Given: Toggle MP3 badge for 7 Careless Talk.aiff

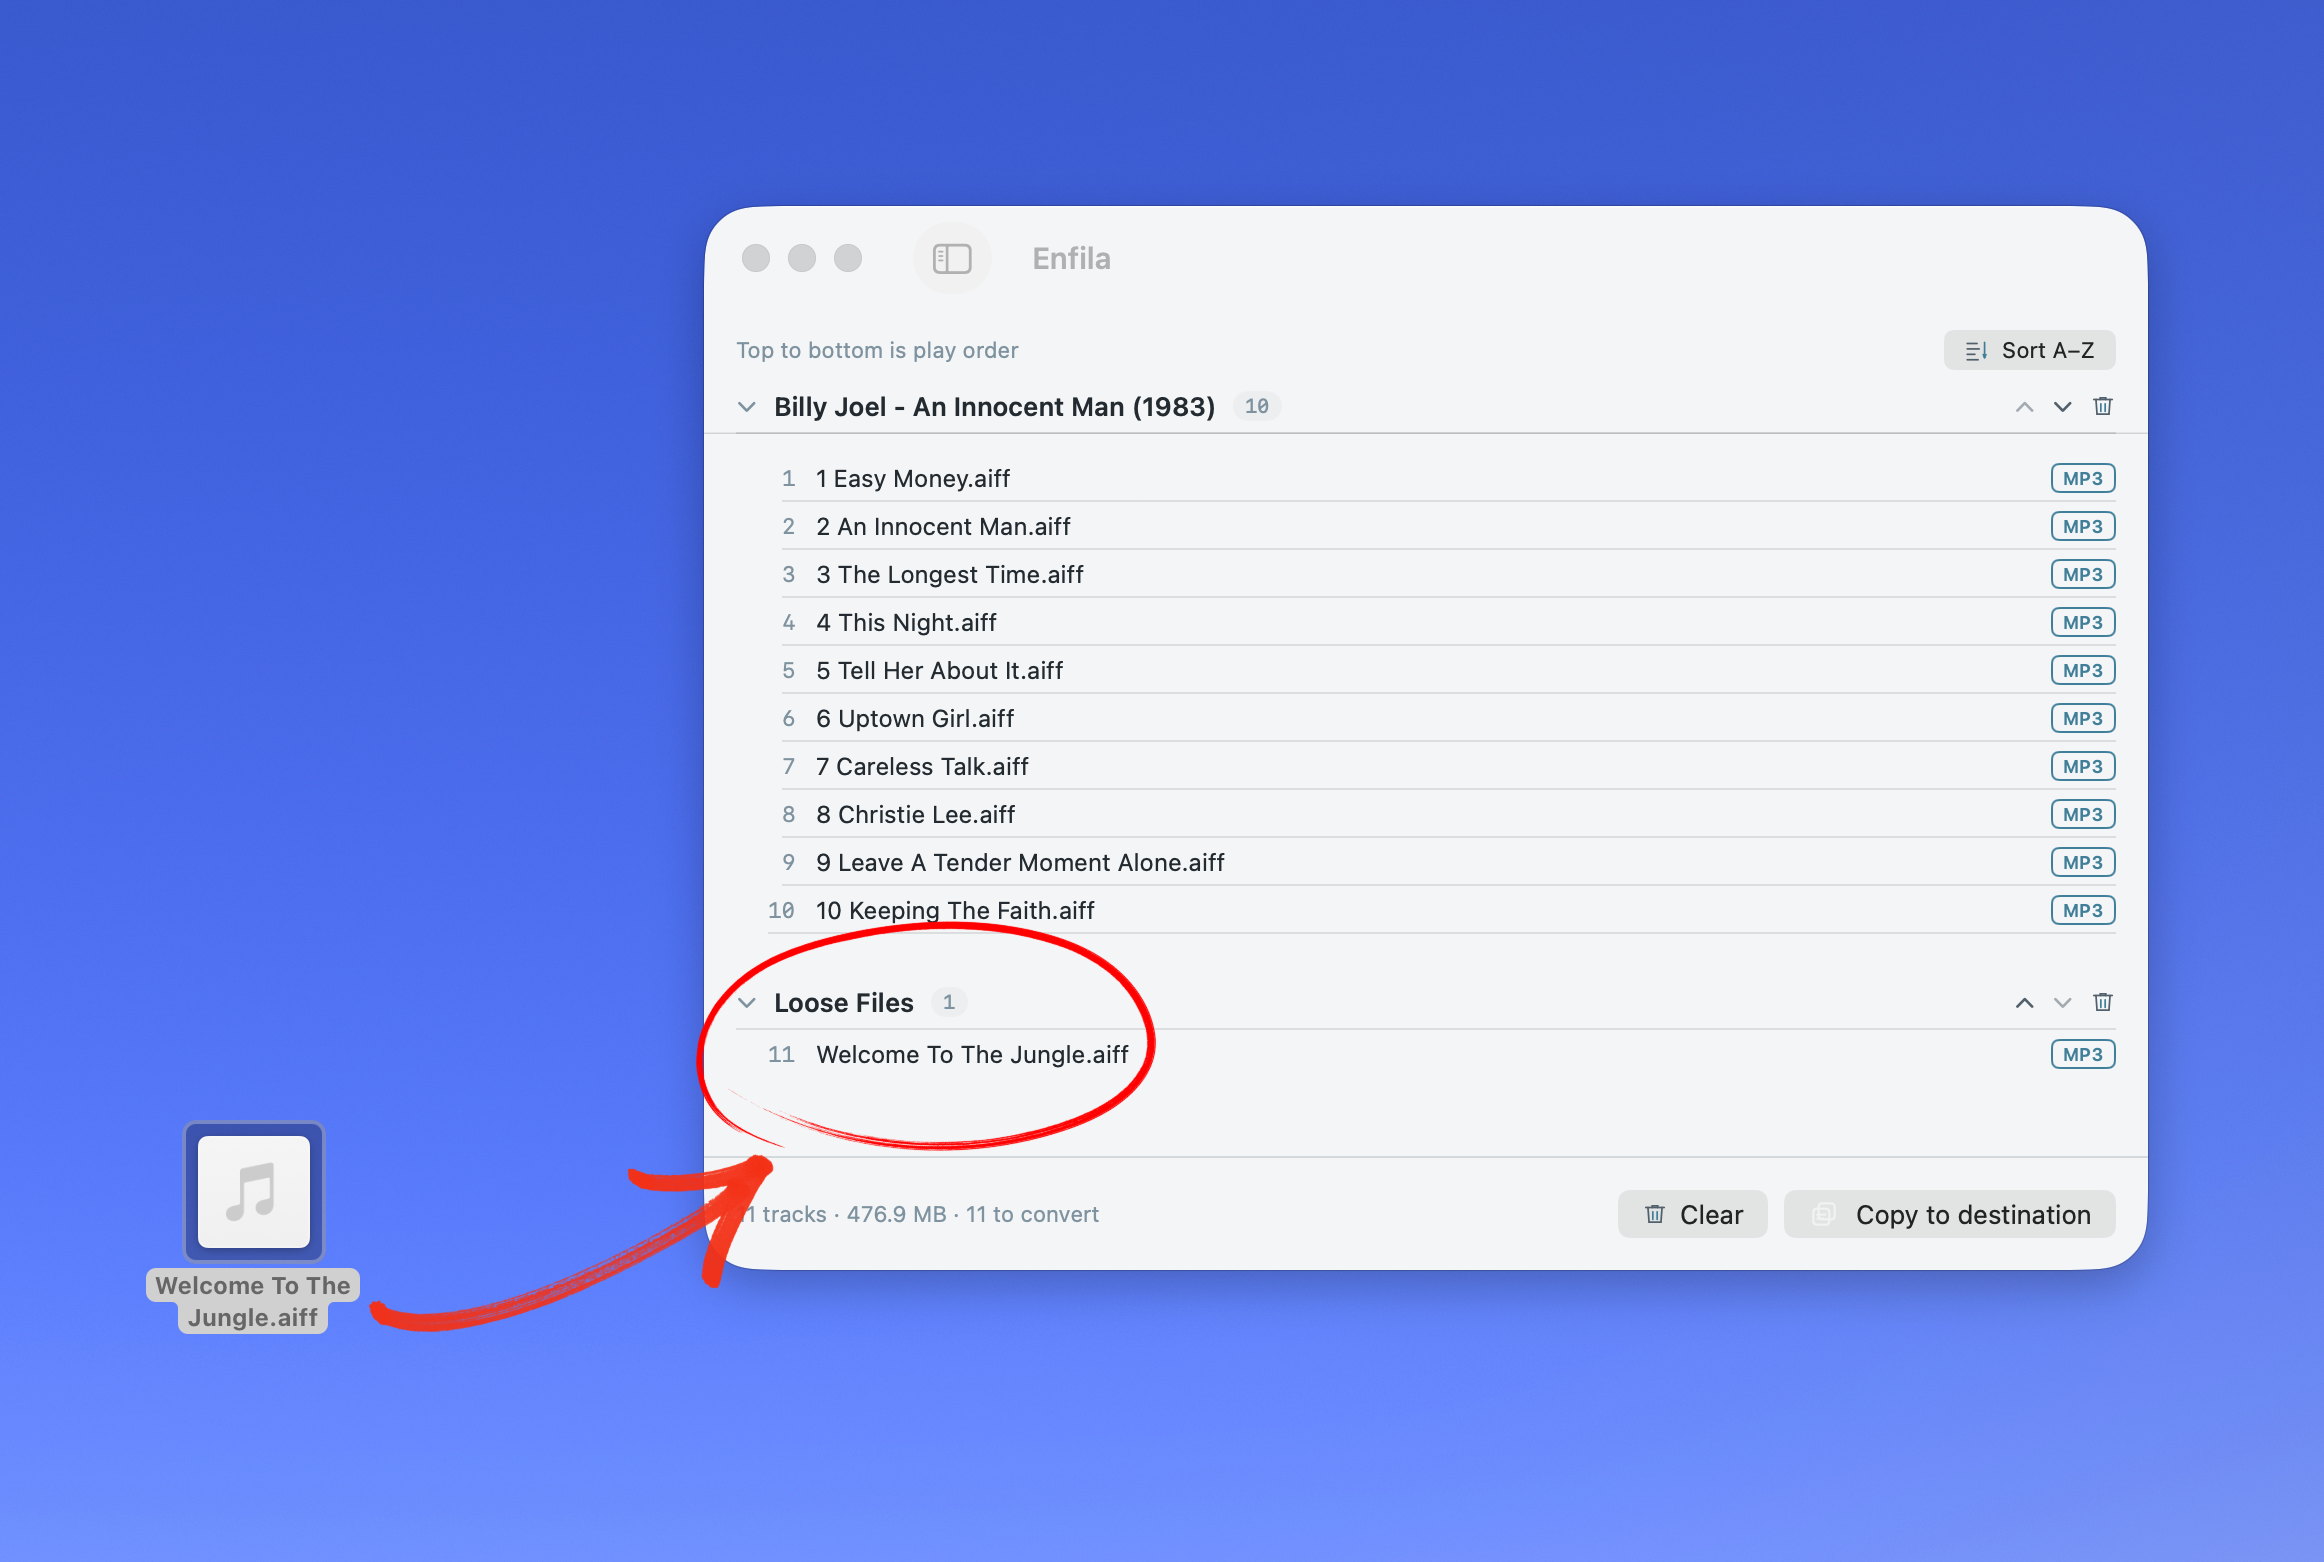Looking at the screenshot, I should click(2083, 767).
